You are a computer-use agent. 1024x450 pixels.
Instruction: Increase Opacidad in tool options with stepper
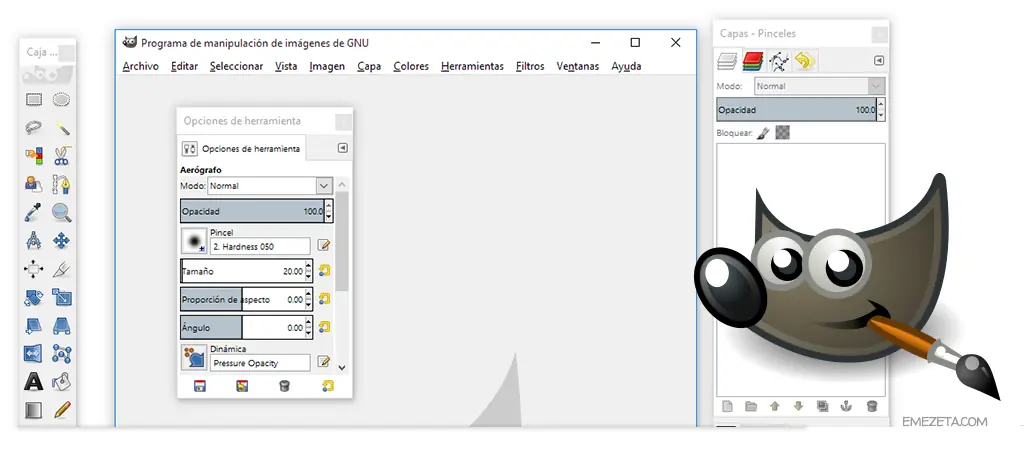[x=328, y=207]
